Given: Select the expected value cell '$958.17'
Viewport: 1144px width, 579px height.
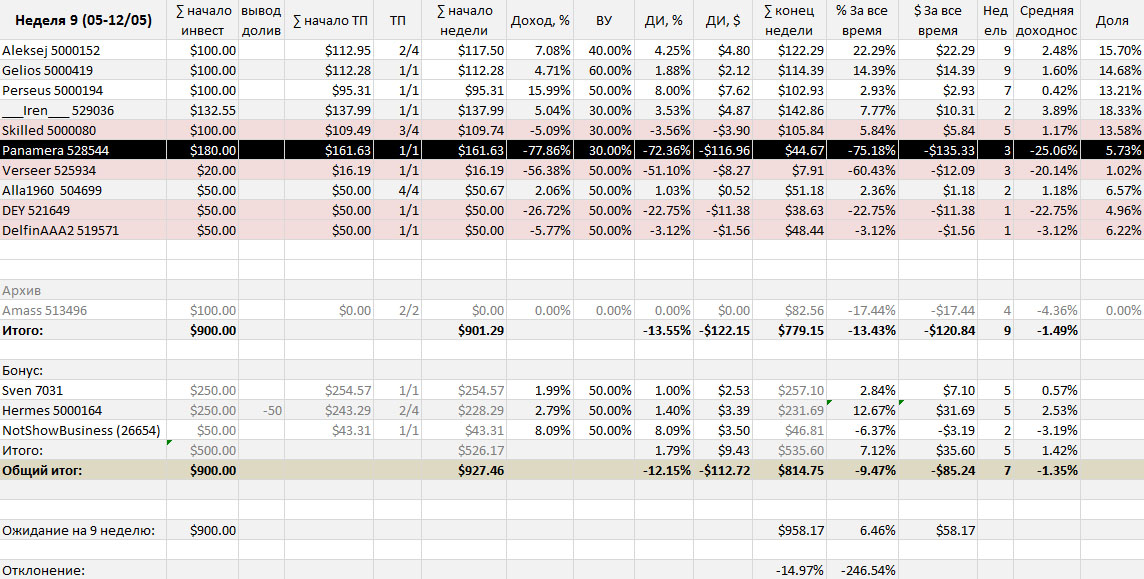Looking at the screenshot, I should (789, 530).
